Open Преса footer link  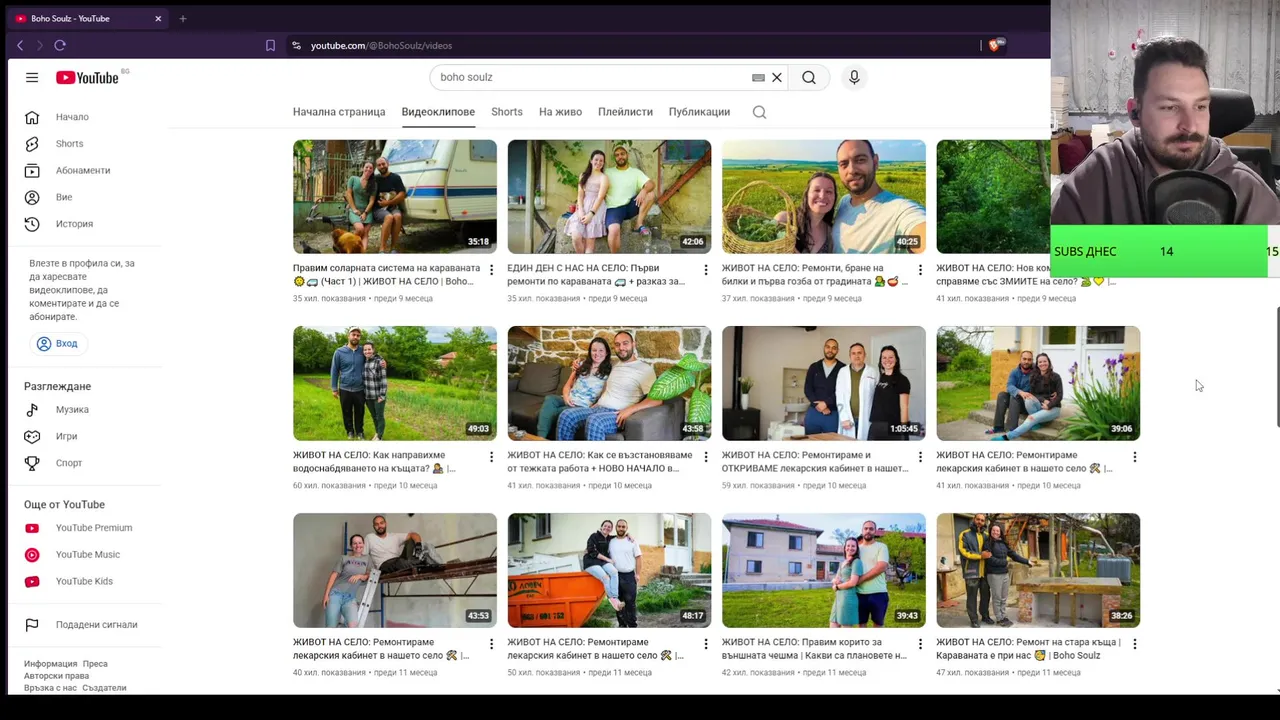tap(95, 664)
